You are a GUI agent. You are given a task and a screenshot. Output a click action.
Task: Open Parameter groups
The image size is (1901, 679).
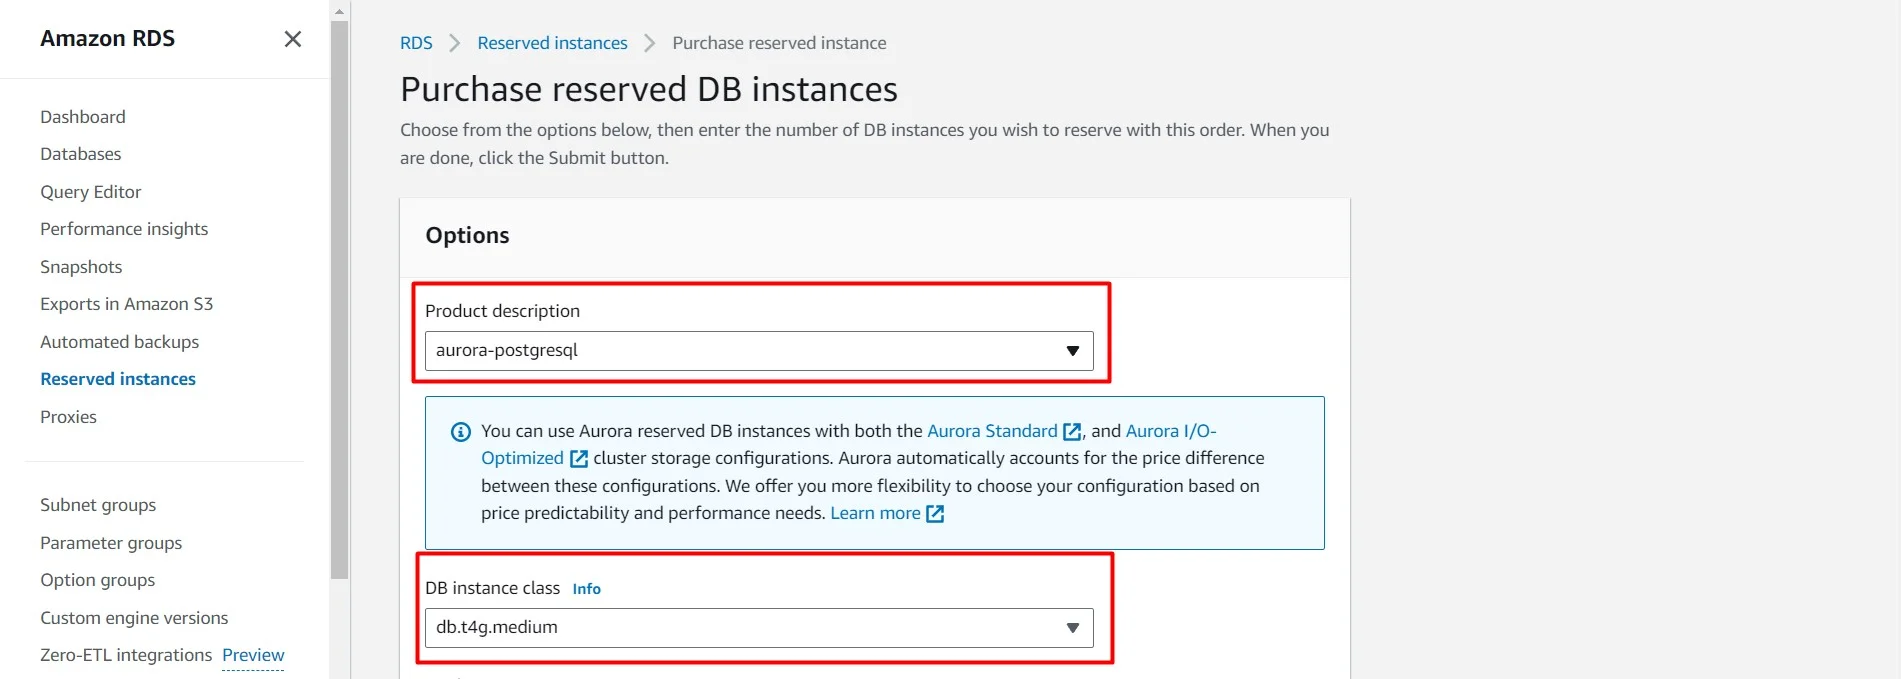pyautogui.click(x=111, y=543)
